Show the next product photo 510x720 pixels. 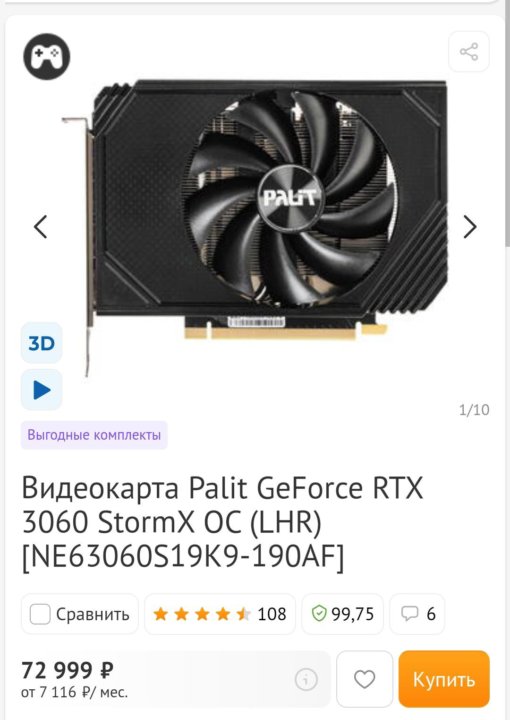[x=470, y=227]
